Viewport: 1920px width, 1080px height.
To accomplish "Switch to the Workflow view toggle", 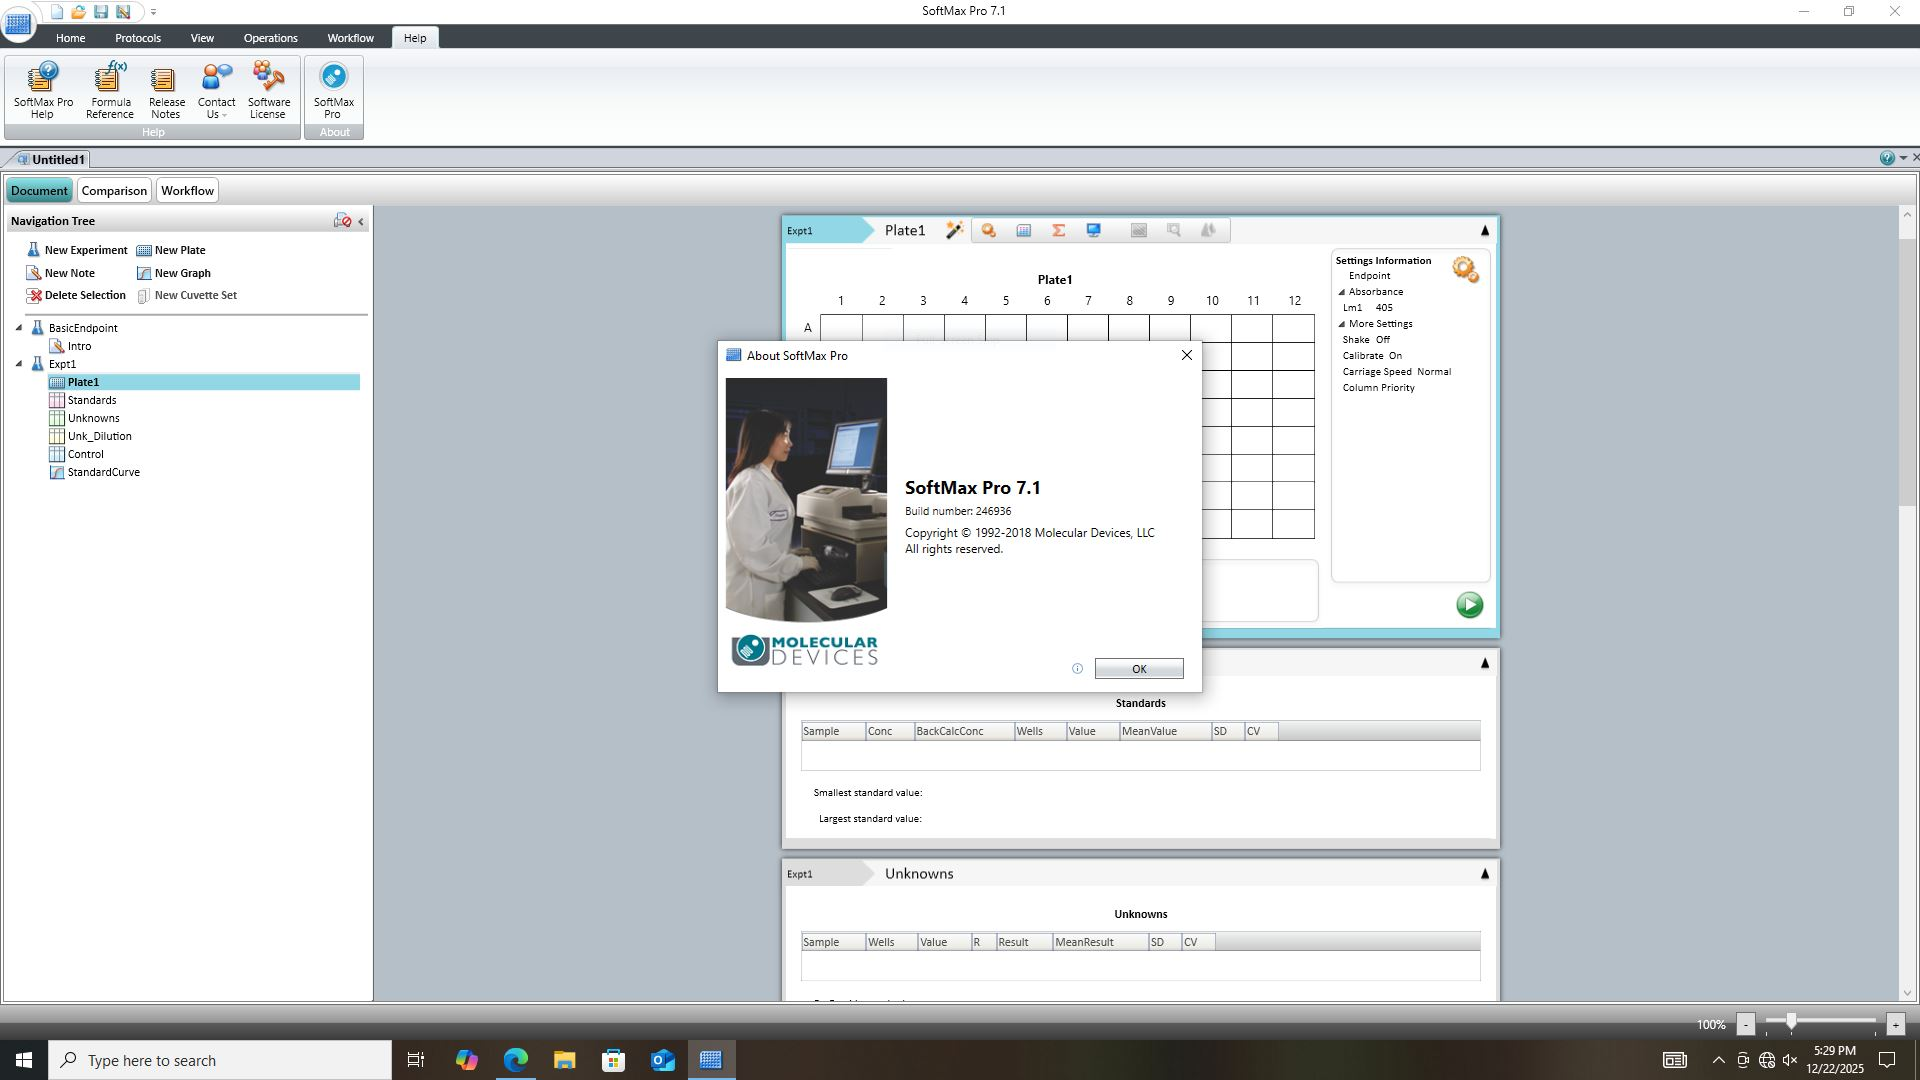I will pyautogui.click(x=187, y=191).
